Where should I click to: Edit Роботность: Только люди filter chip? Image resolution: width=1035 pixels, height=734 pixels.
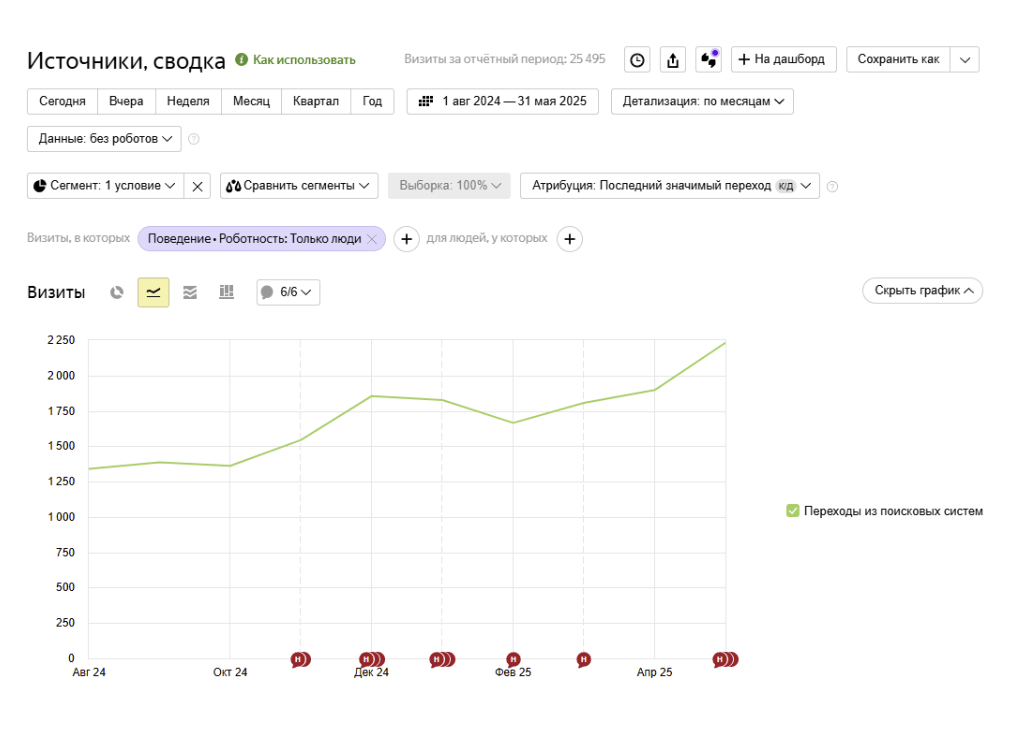coord(254,239)
